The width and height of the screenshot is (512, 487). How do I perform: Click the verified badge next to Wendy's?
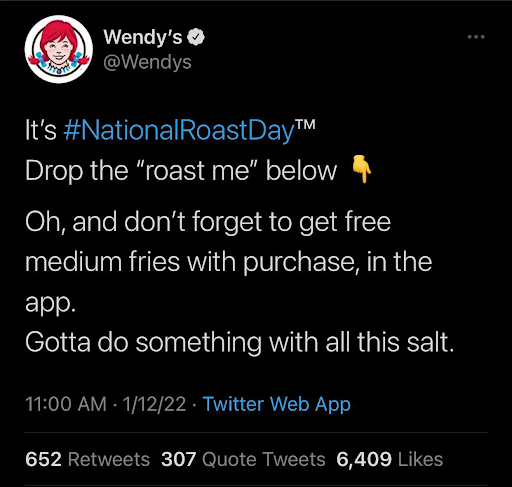(196, 37)
